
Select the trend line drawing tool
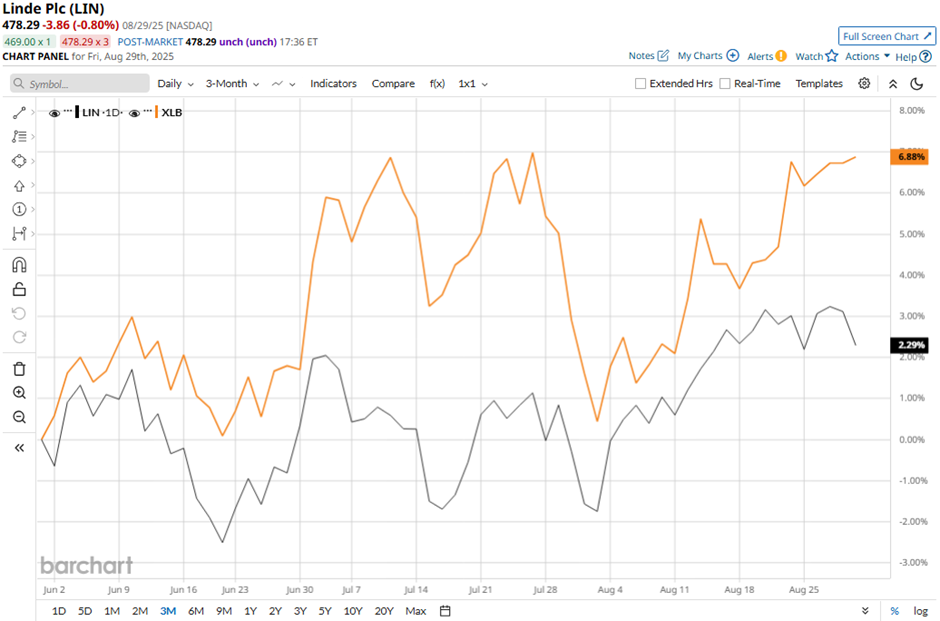tap(19, 113)
